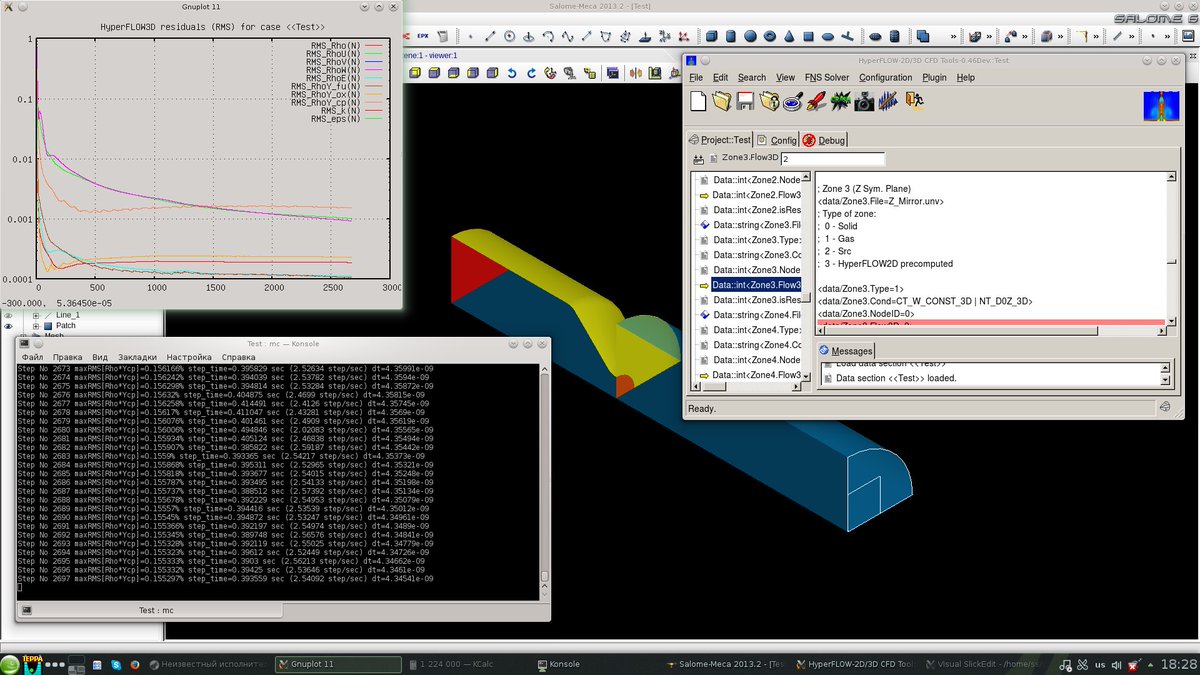Switch to the Config tab
The height and width of the screenshot is (675, 1200).
(776, 140)
